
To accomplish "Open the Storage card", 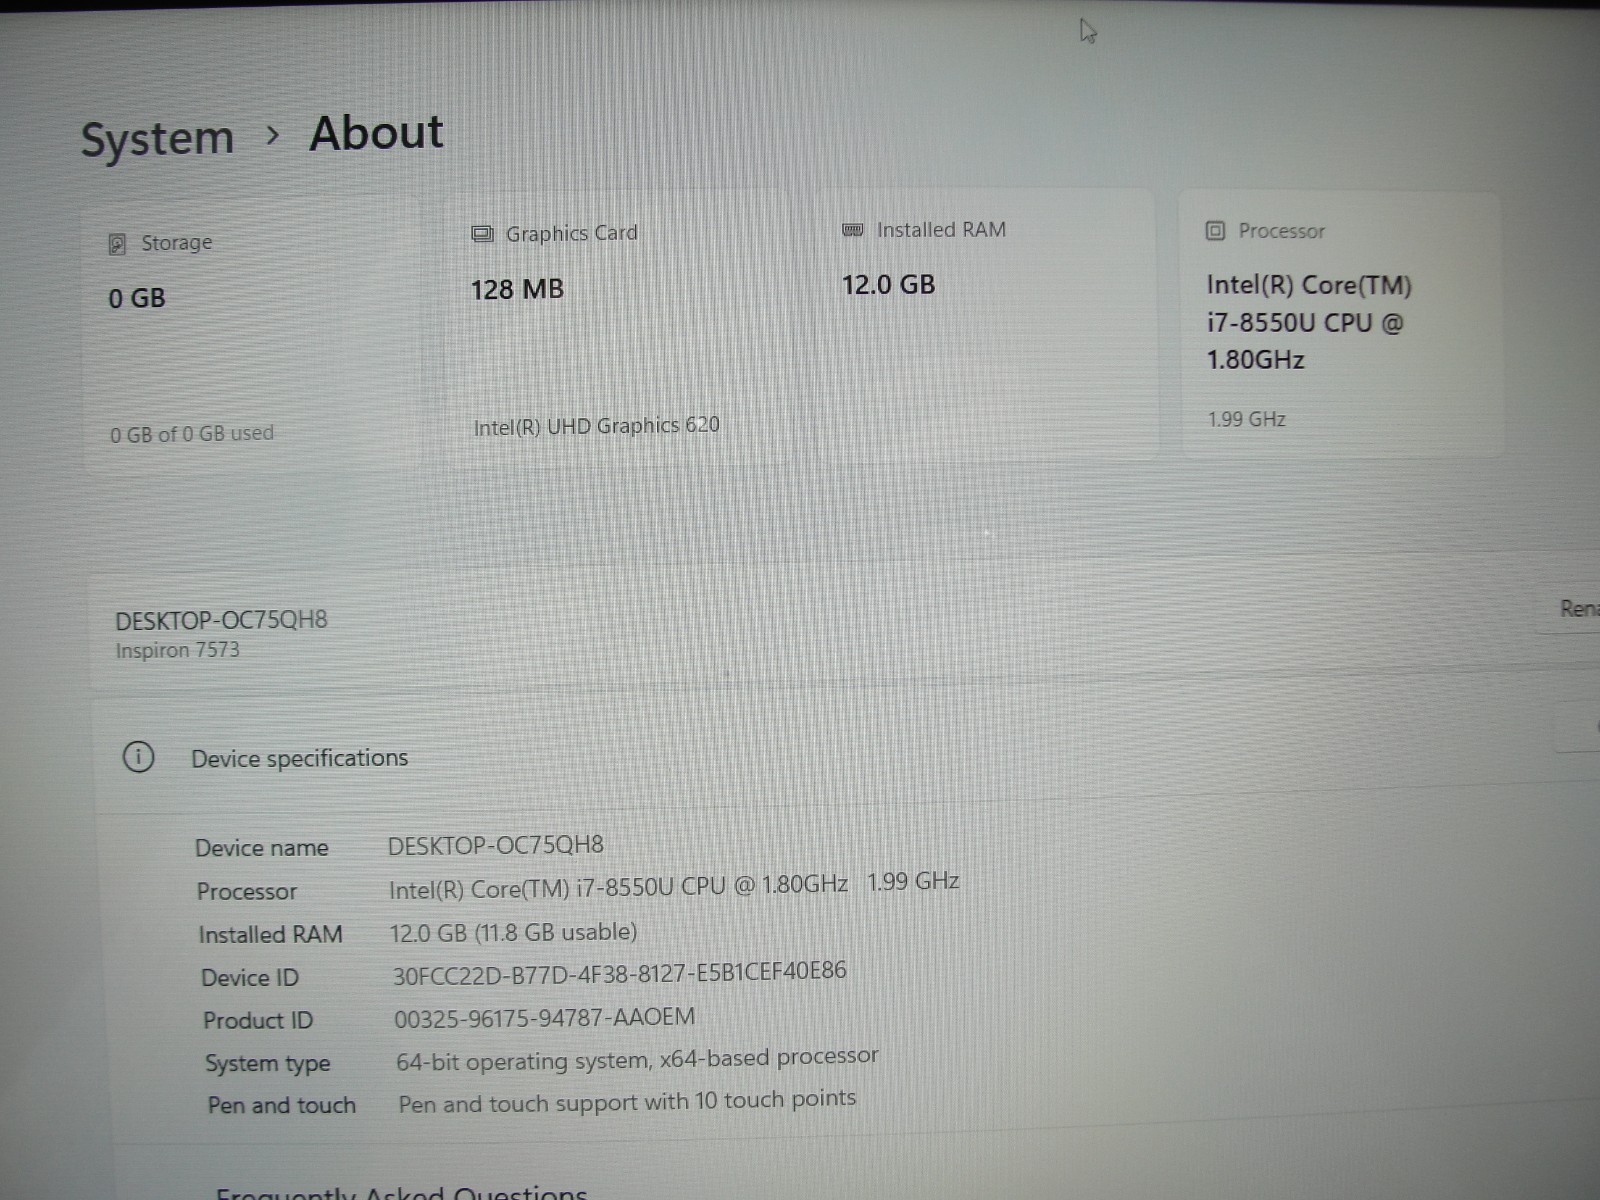I will (x=252, y=335).
